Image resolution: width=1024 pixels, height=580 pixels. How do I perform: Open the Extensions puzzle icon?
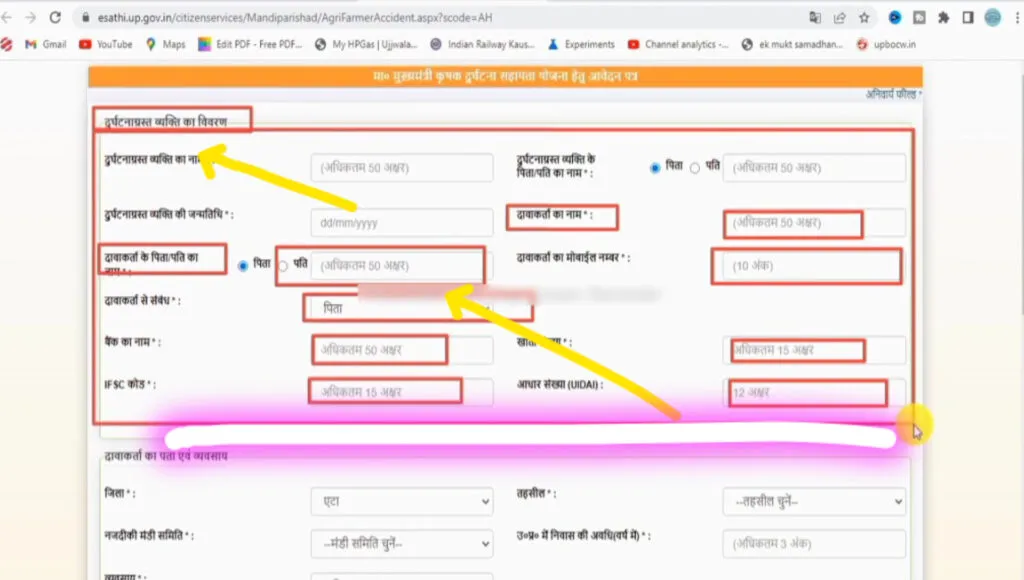pos(943,18)
